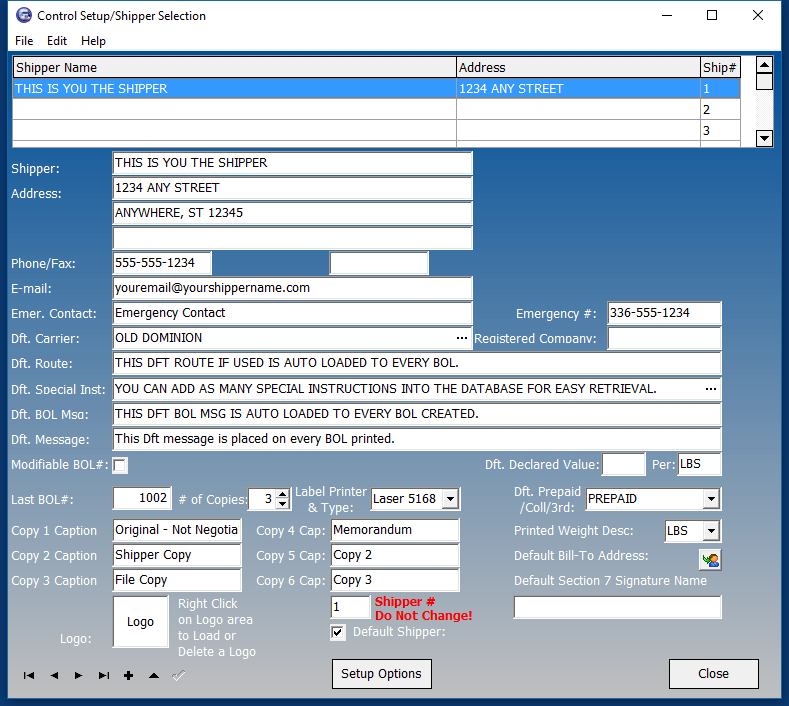Click the Dft. BOL Msg field
This screenshot has height=706, width=789.
(x=417, y=414)
